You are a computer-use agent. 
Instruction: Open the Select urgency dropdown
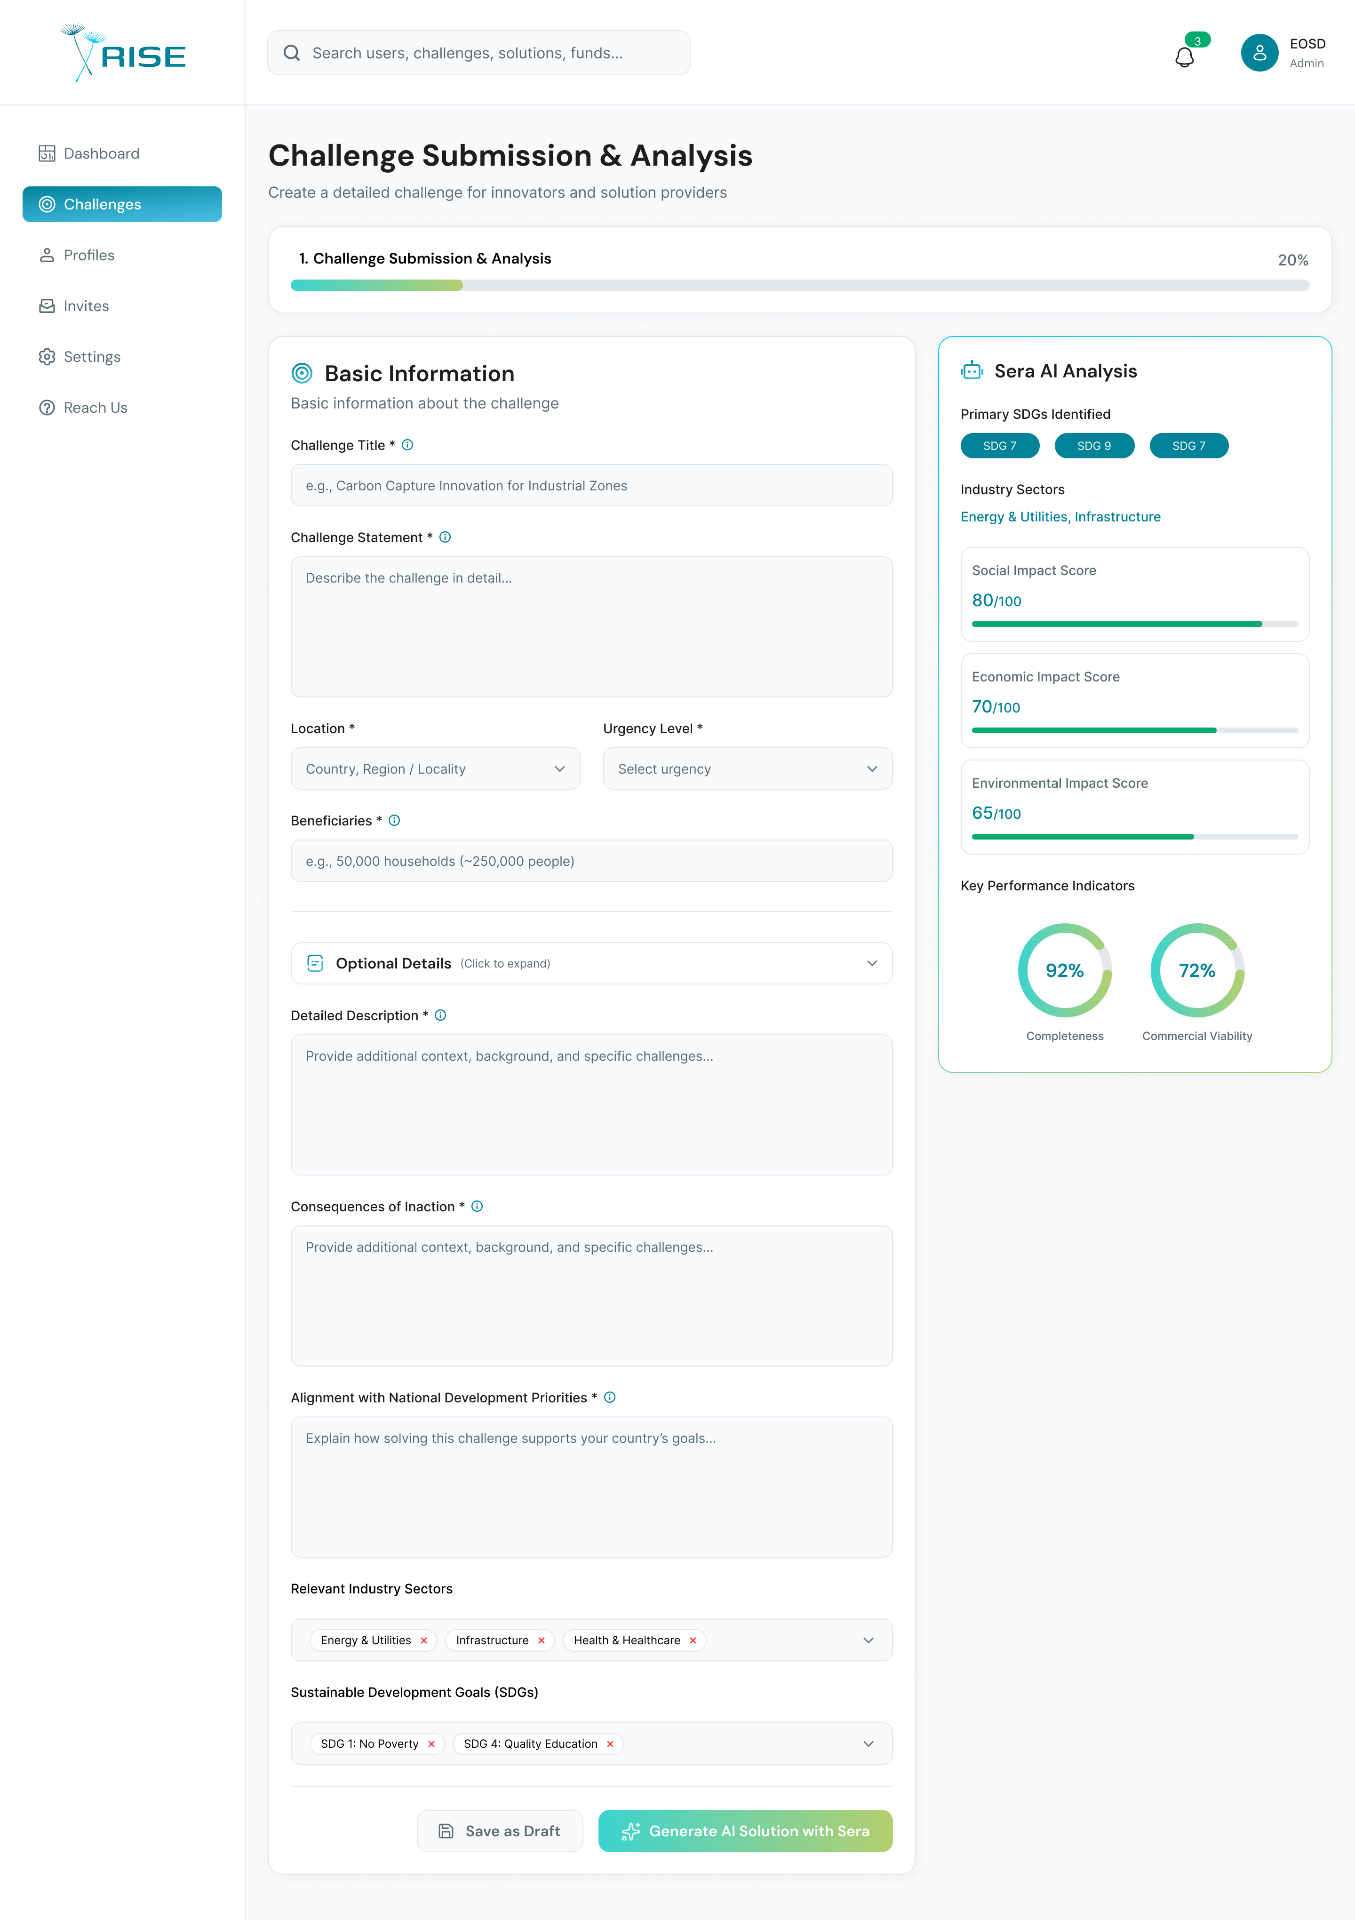[747, 769]
